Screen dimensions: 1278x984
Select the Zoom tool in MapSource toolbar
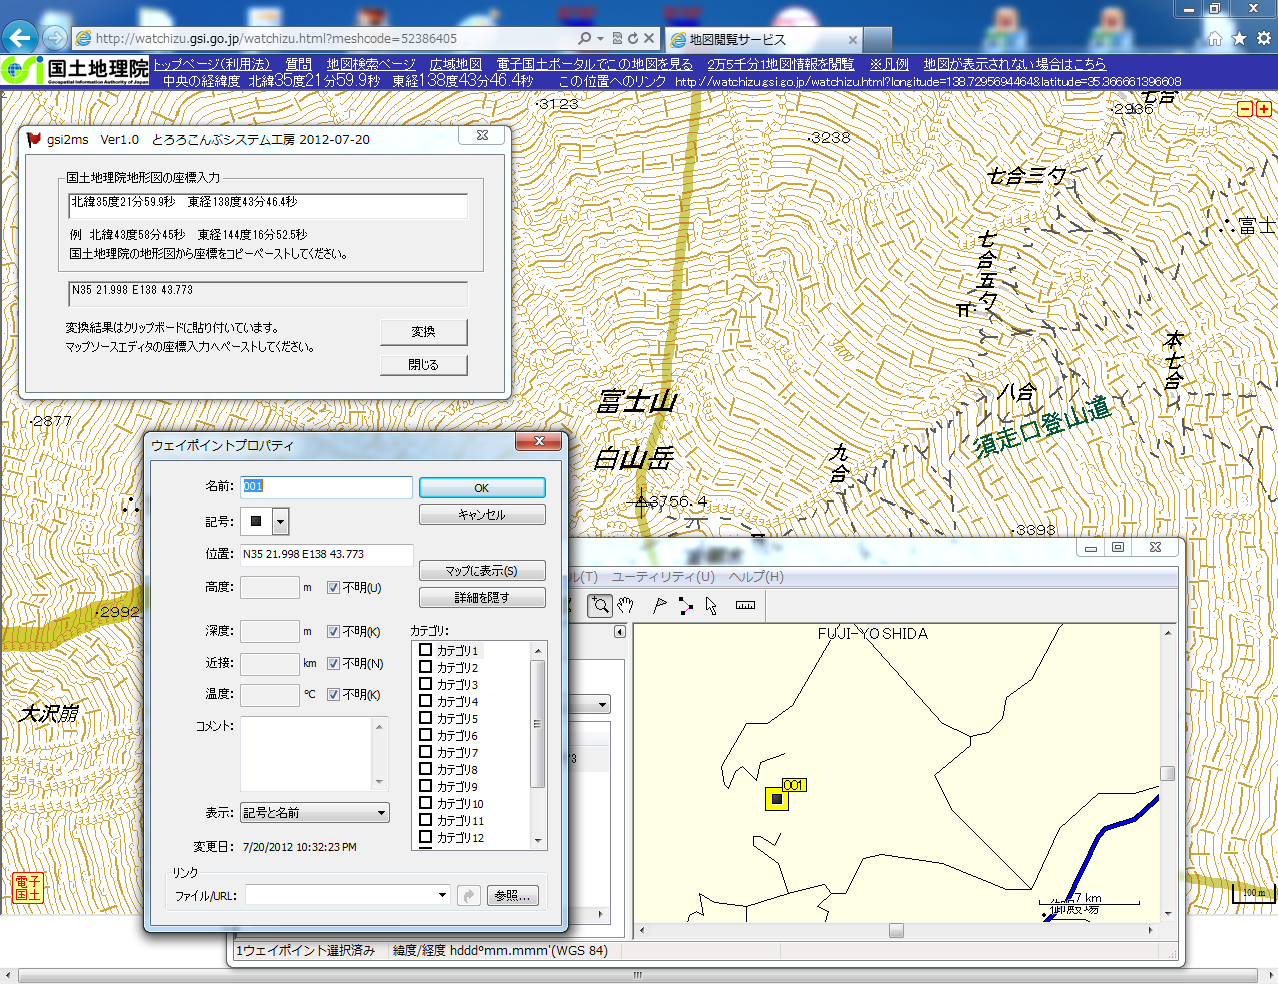599,605
